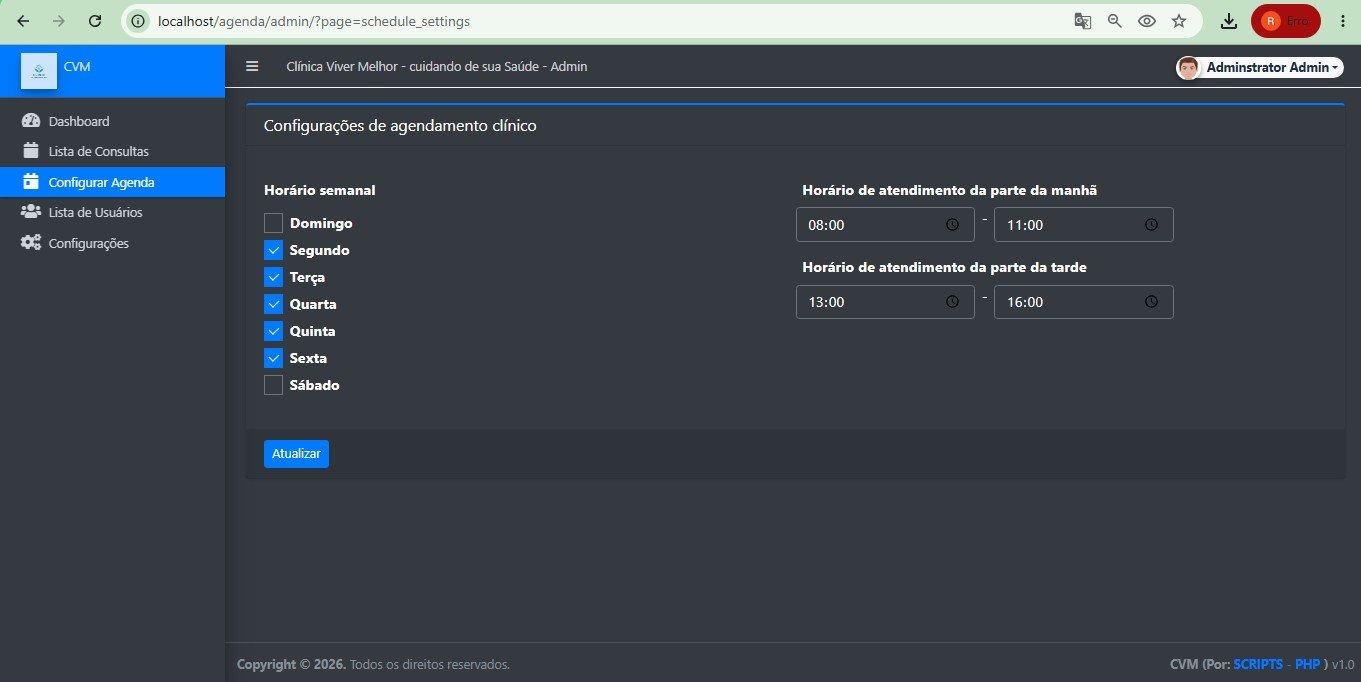Click the clock icon in 11:00 field

point(1151,225)
